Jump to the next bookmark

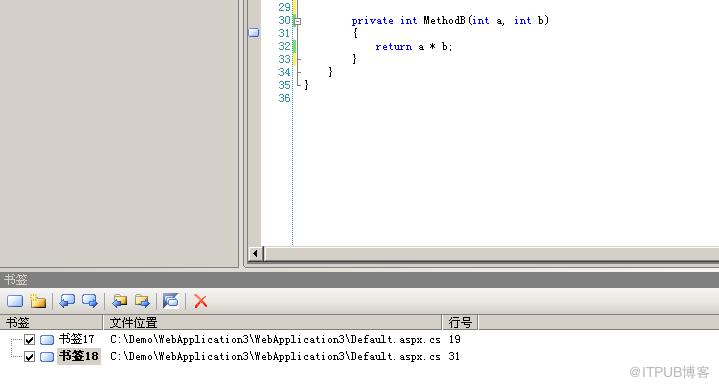pos(89,301)
